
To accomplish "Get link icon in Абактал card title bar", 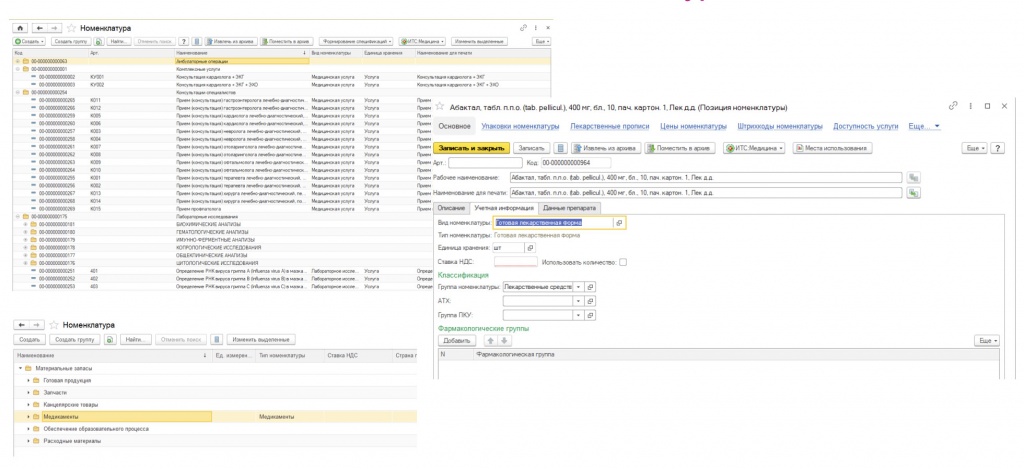I will click(953, 106).
